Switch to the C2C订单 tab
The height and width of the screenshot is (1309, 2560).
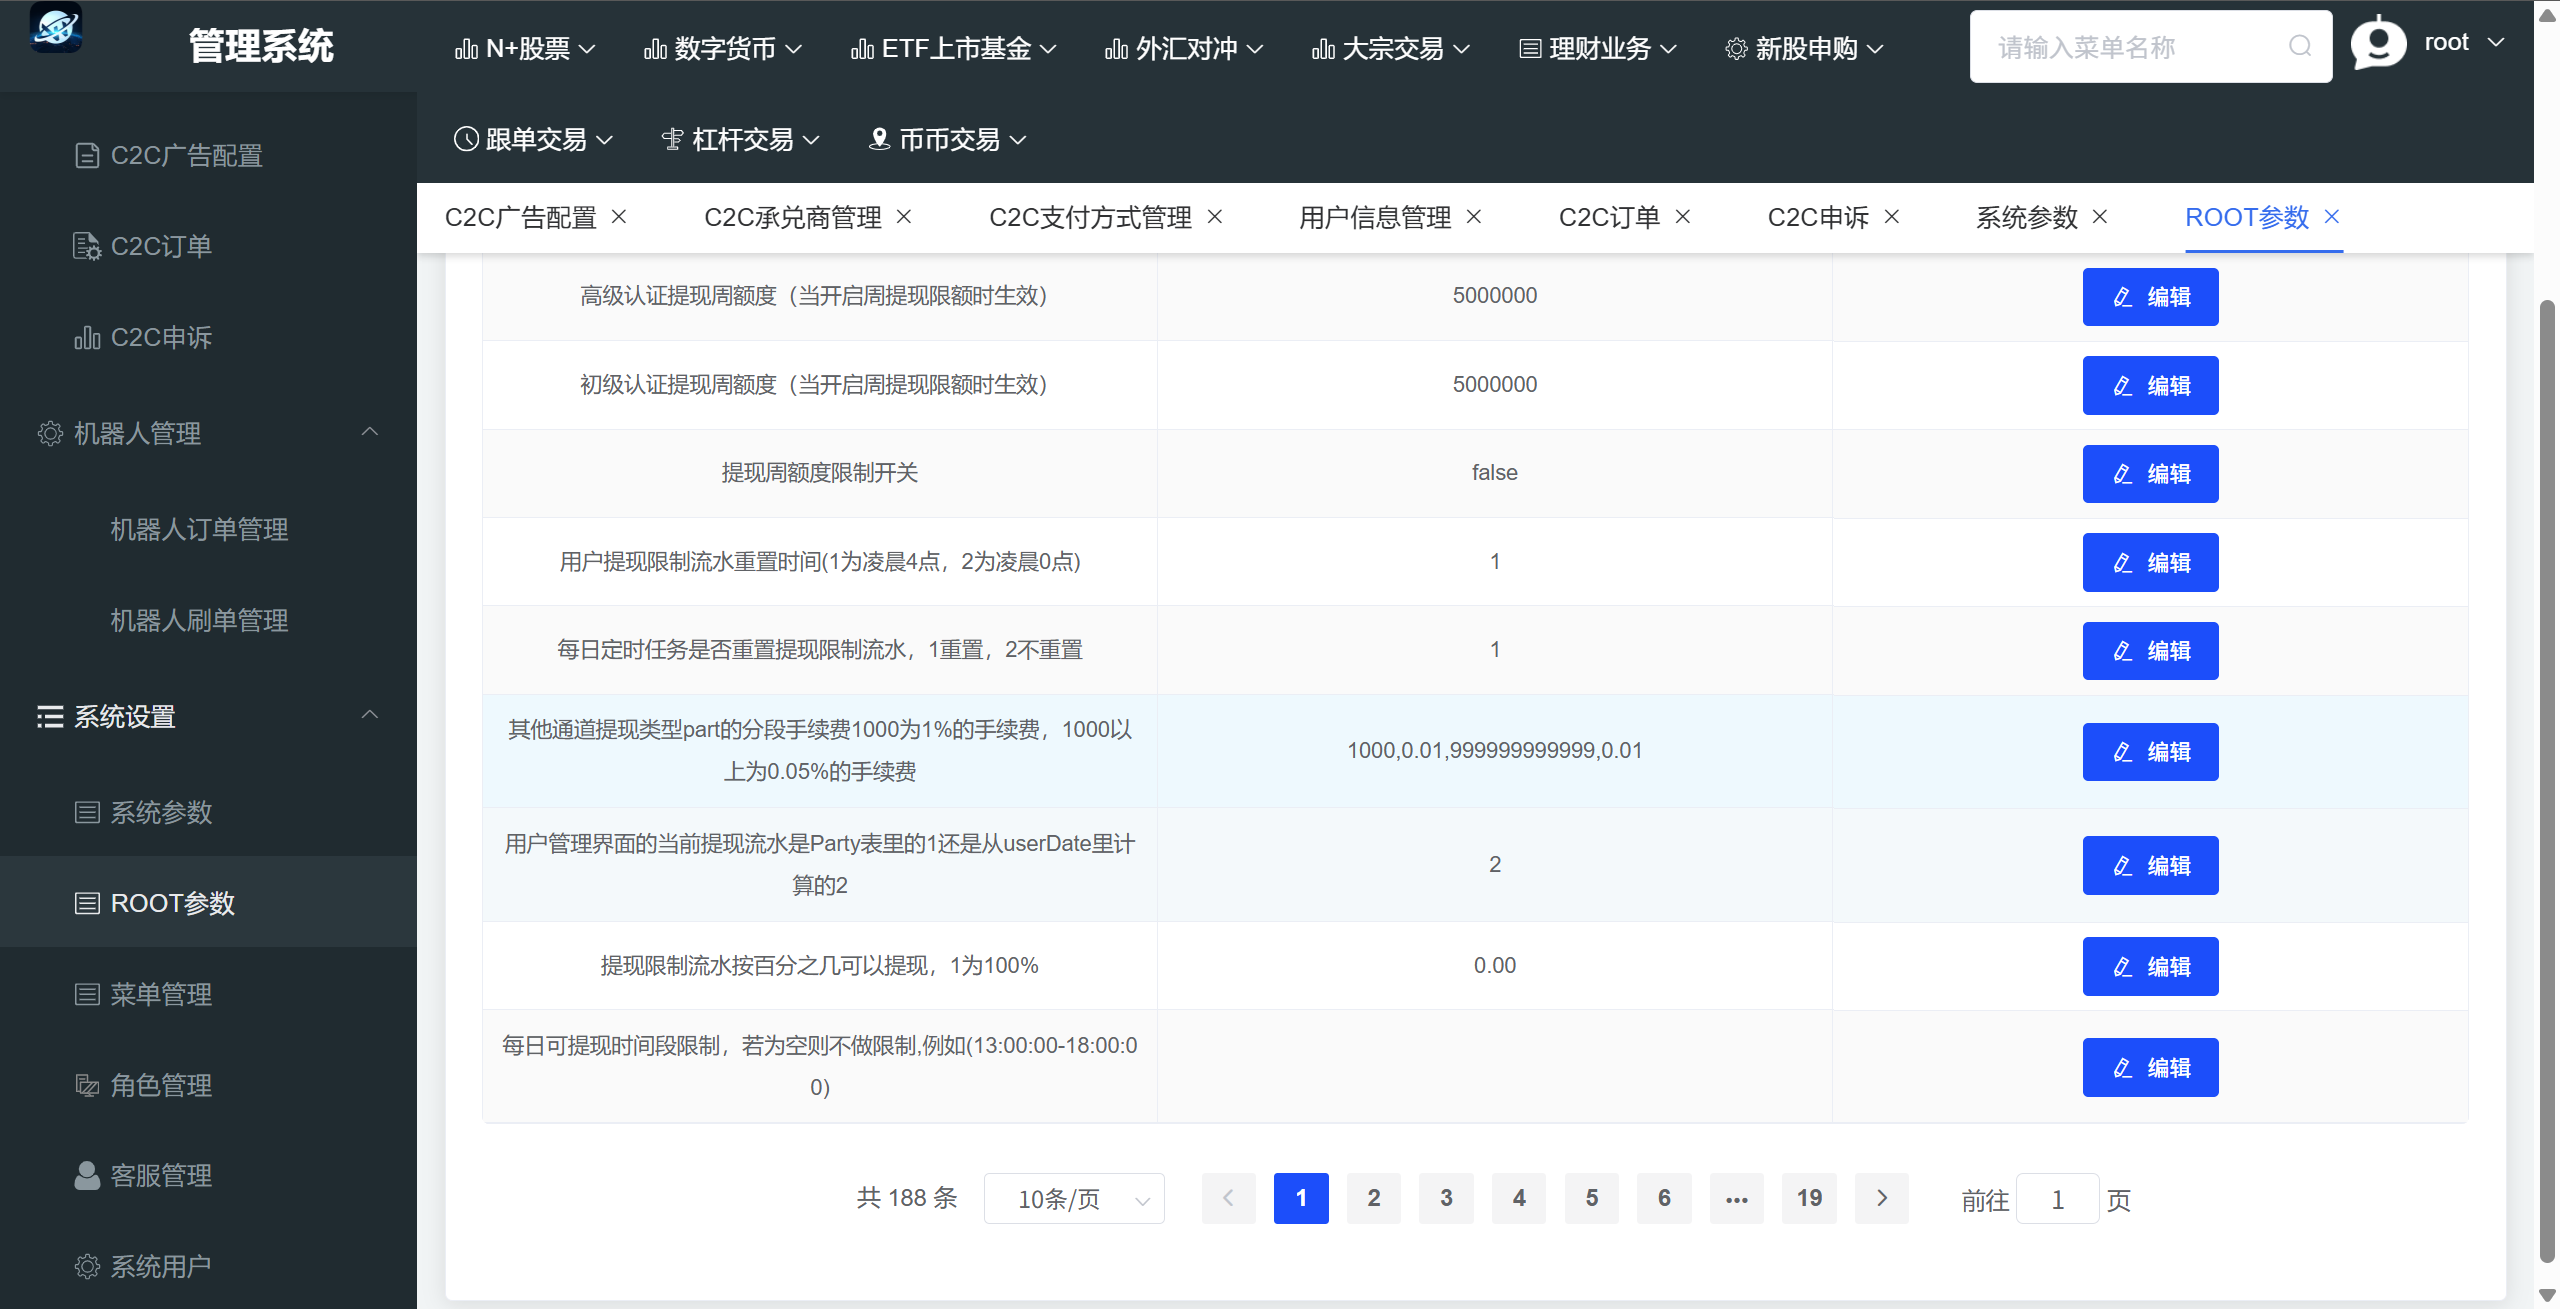click(1608, 217)
